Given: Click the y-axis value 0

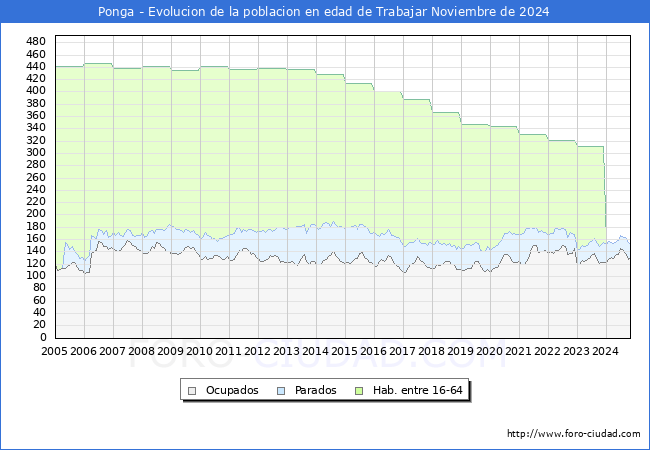Looking at the screenshot, I should point(43,337).
